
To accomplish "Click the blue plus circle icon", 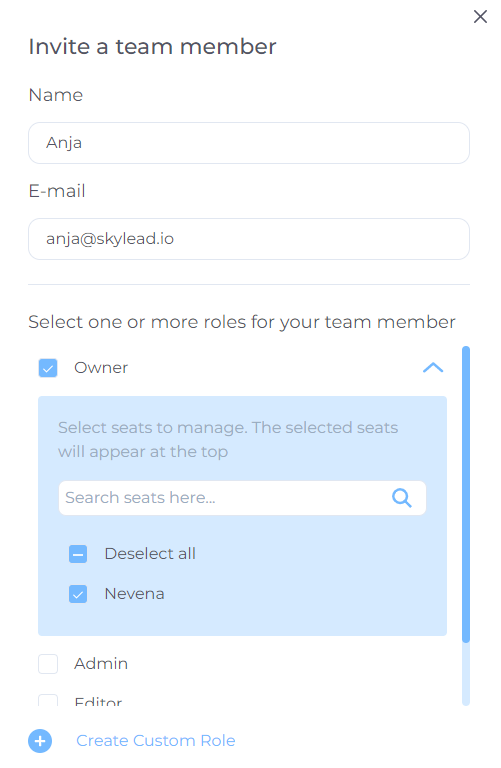I will click(40, 741).
